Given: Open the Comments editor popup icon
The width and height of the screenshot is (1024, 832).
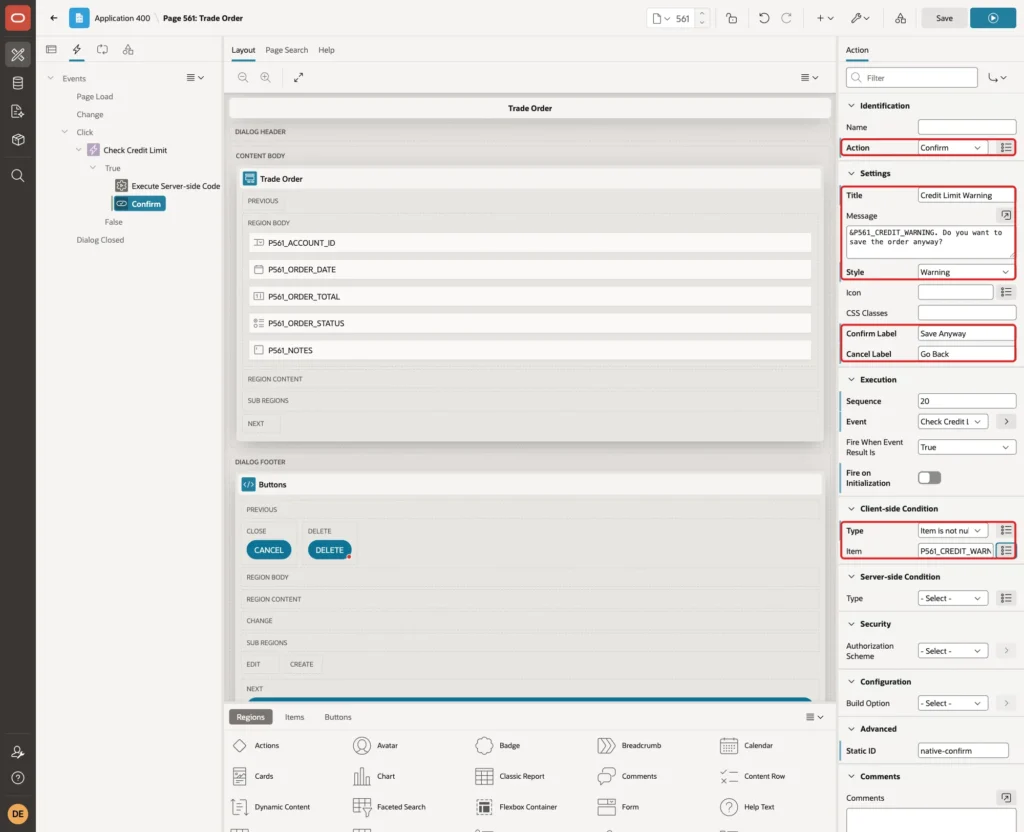Looking at the screenshot, I should point(1006,797).
